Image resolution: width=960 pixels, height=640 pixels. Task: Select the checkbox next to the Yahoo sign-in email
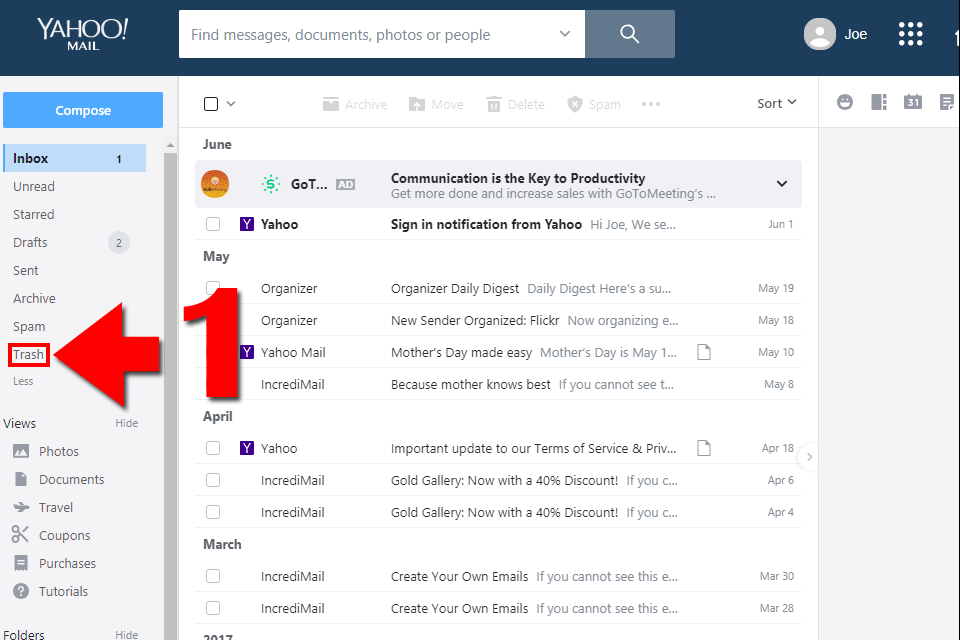213,223
